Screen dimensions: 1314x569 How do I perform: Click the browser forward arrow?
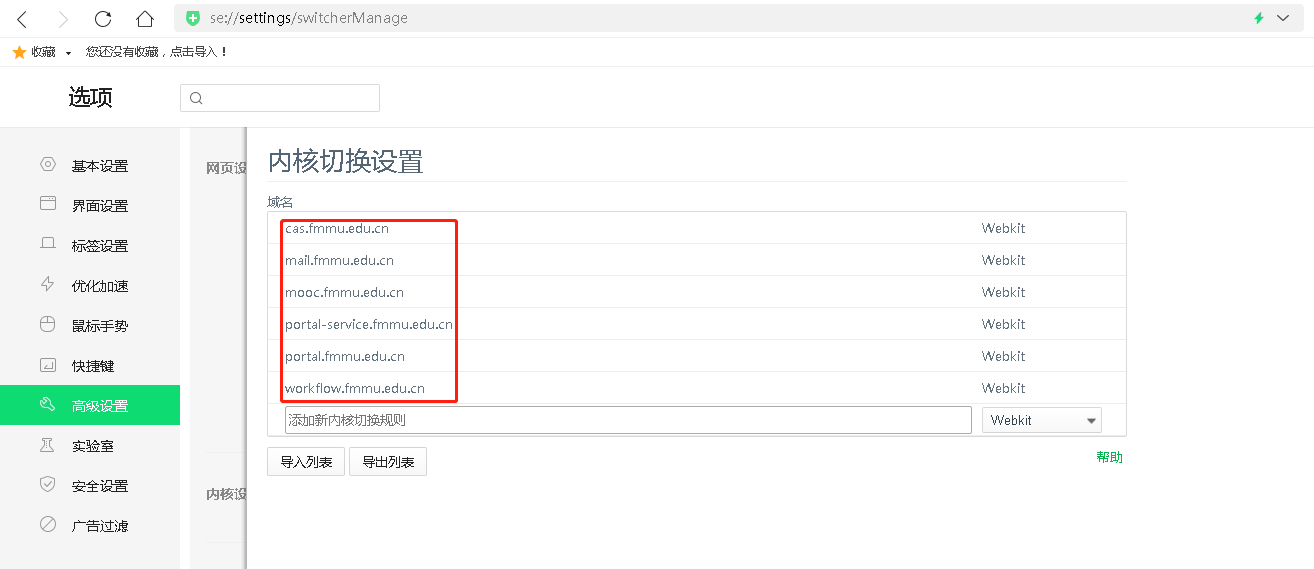63,18
